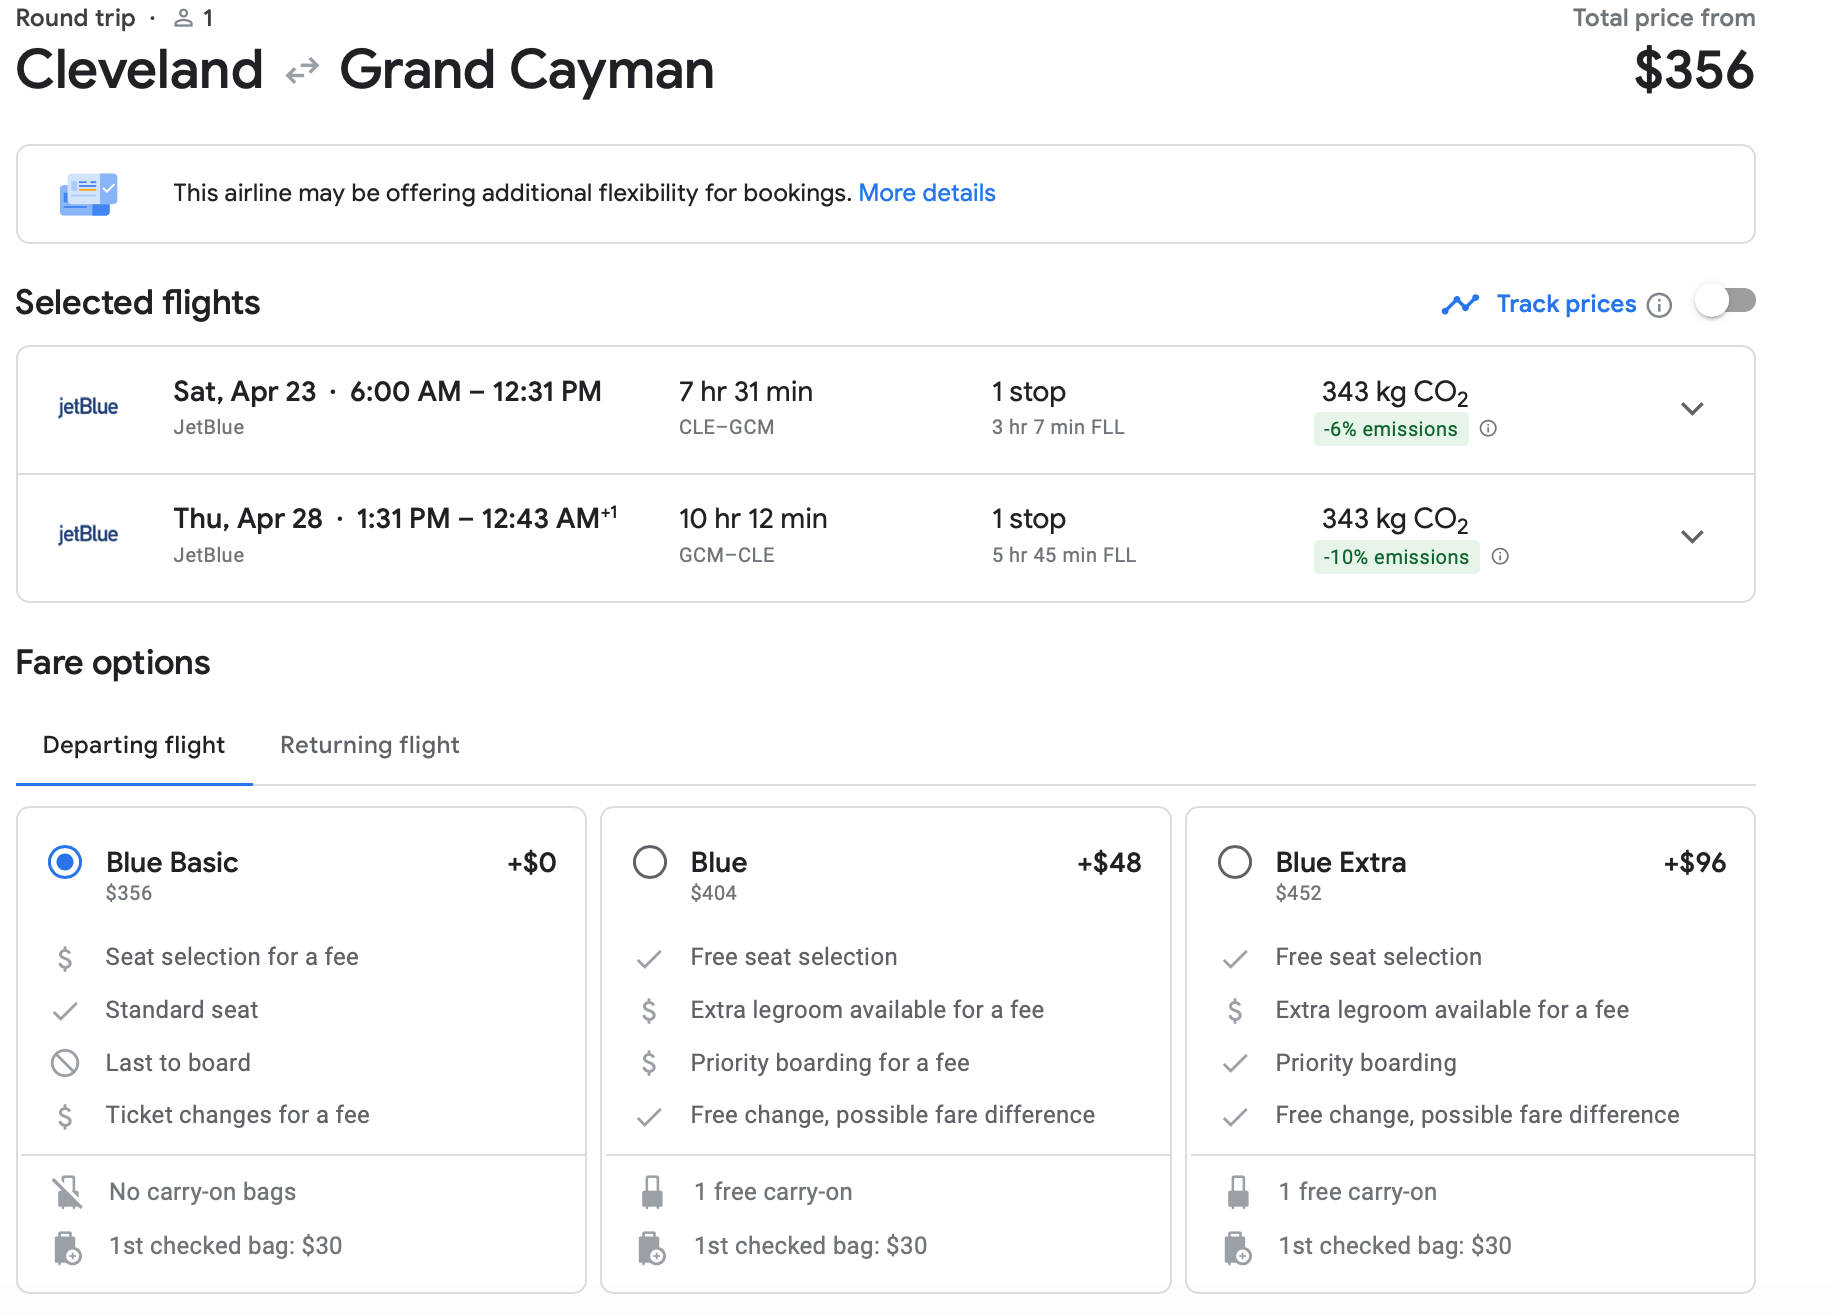
Task: Click the Track prices graph icon
Action: (1460, 304)
